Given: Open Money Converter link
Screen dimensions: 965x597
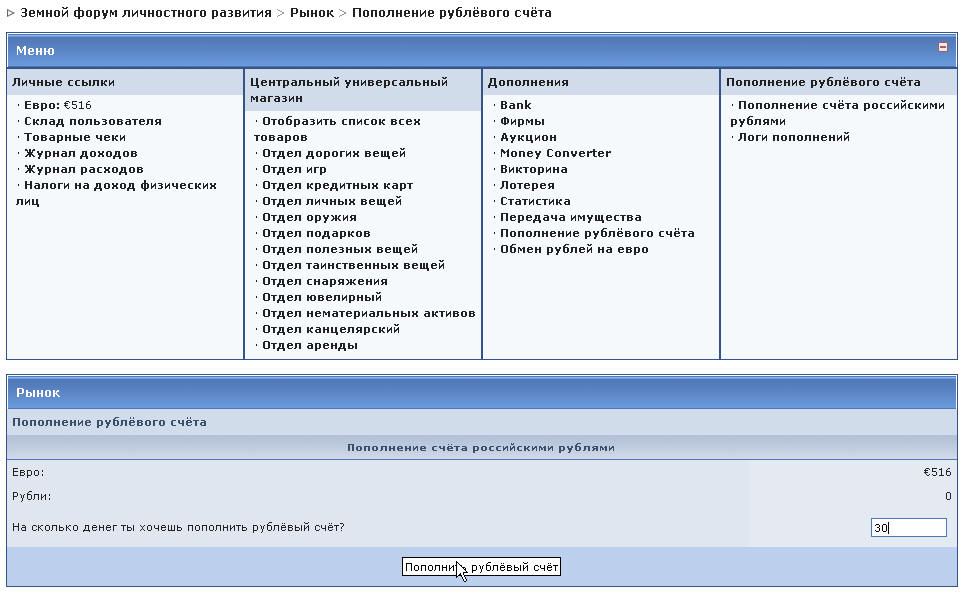Looking at the screenshot, I should 556,153.
